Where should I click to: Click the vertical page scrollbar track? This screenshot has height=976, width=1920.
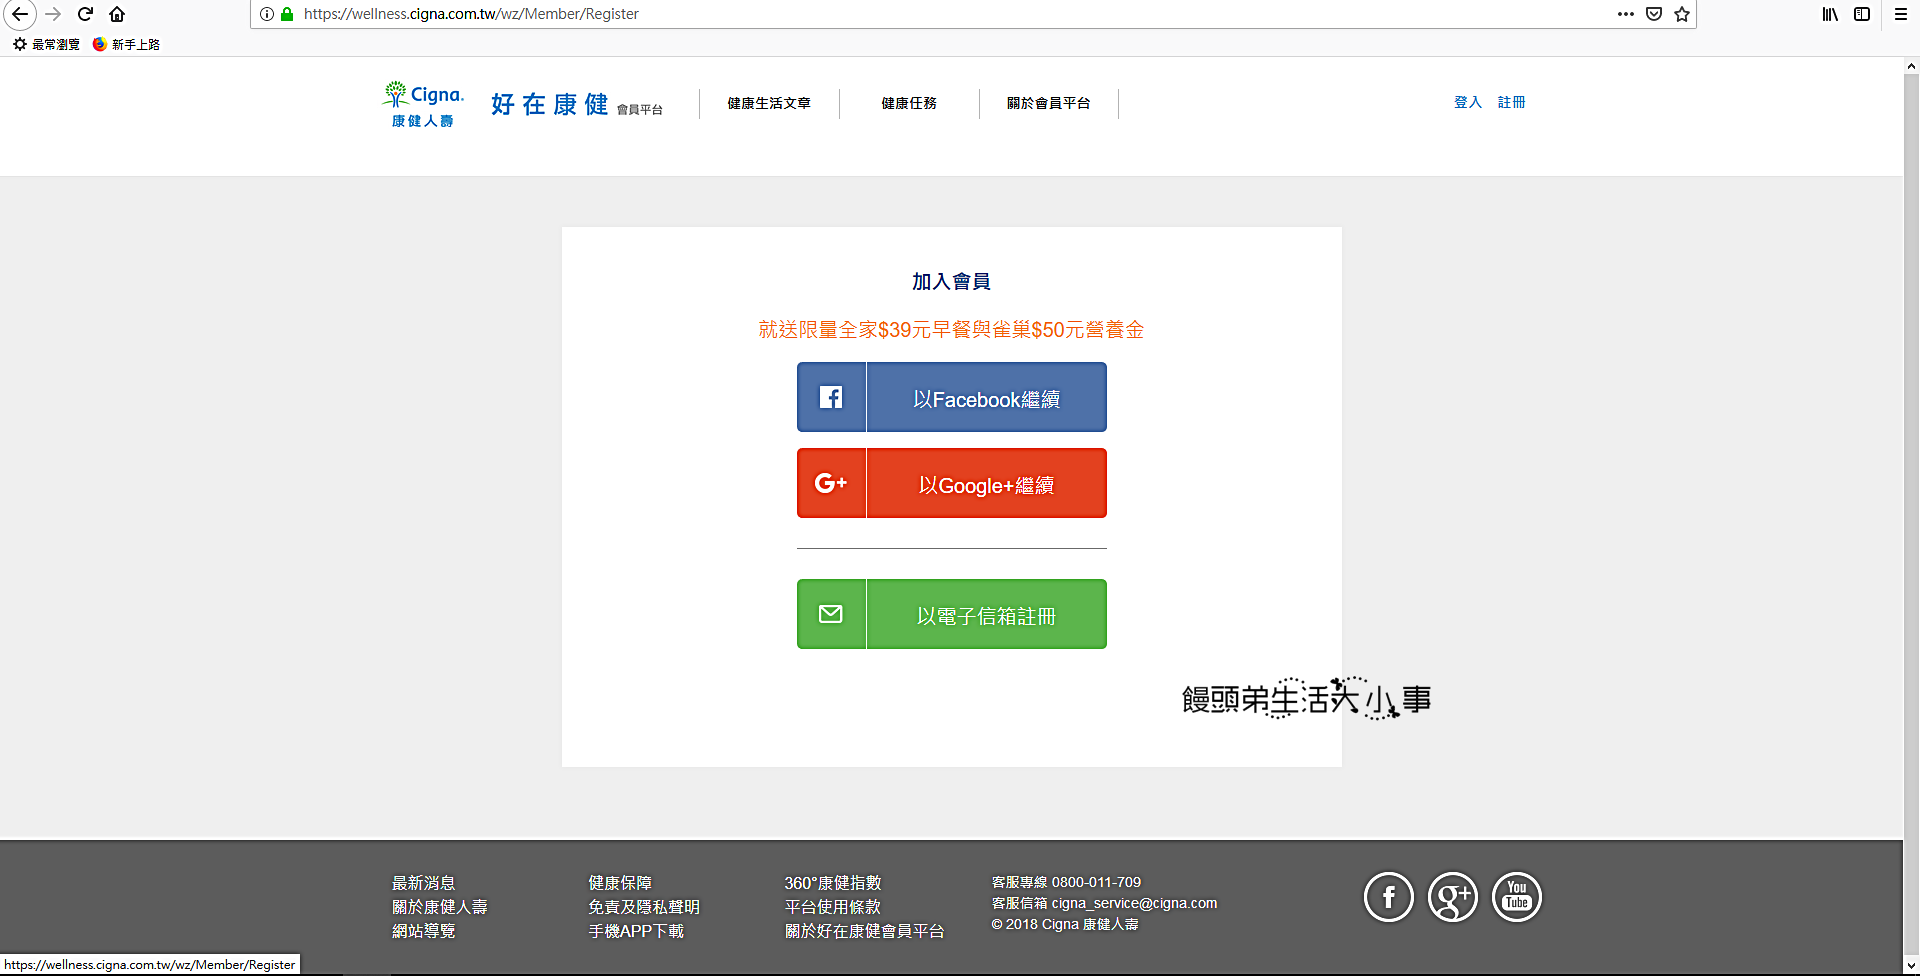click(1911, 516)
